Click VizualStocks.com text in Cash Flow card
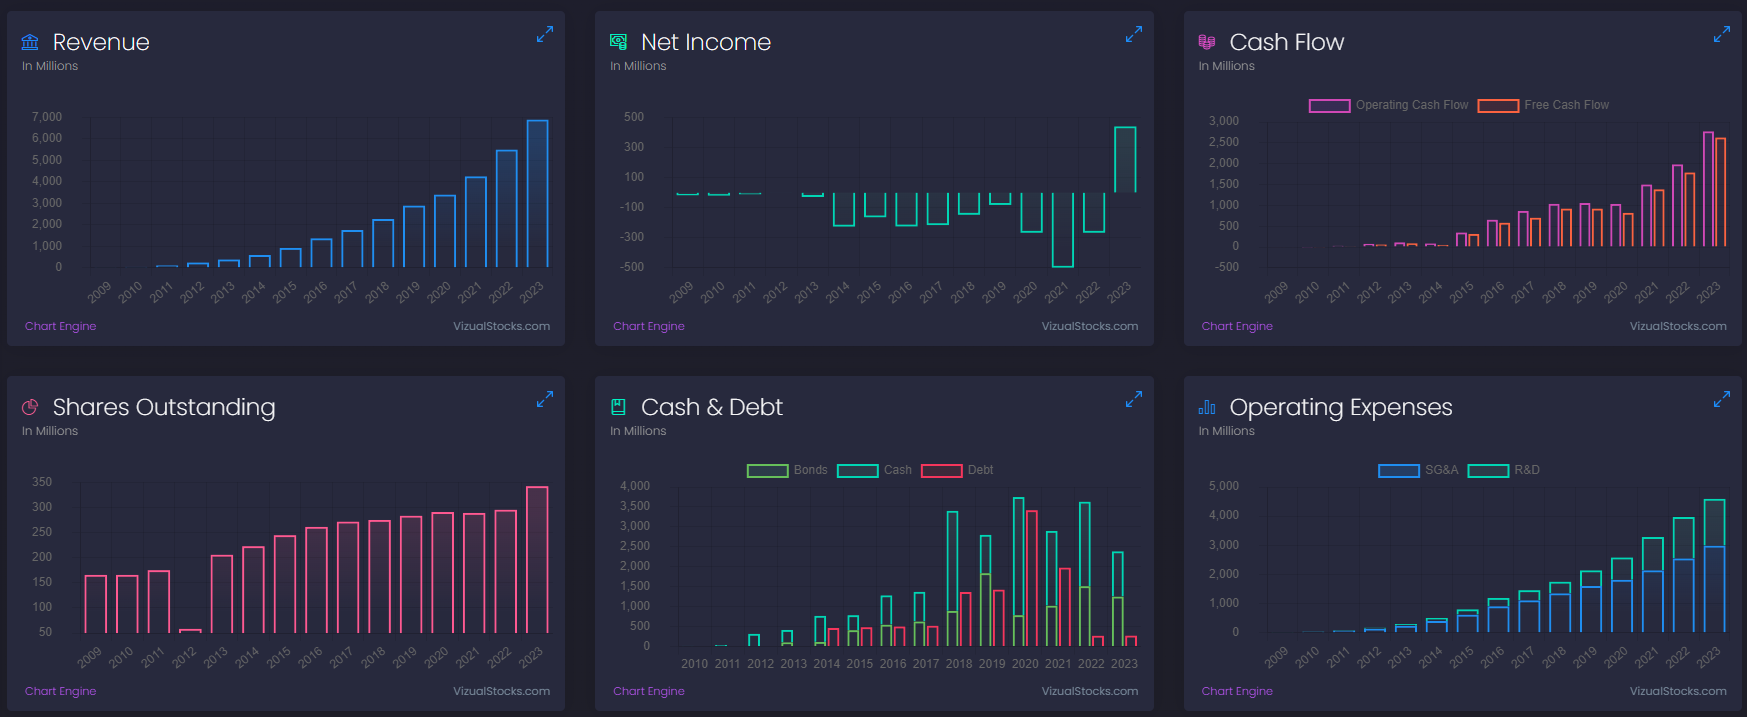 tap(1678, 326)
